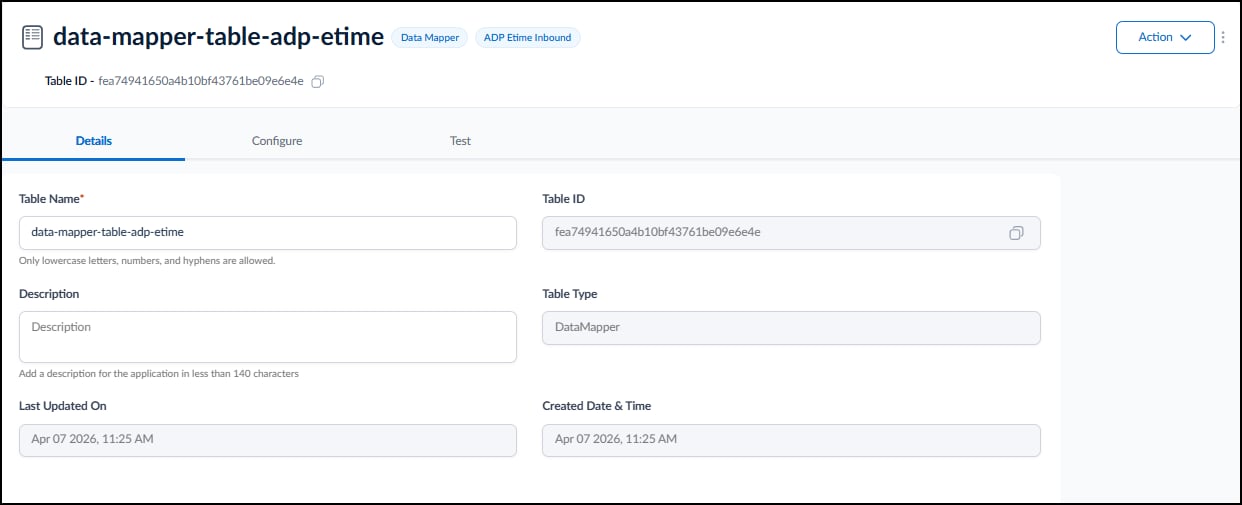Click the Table Type field showing DataMapper
The width and height of the screenshot is (1242, 505).
(791, 328)
